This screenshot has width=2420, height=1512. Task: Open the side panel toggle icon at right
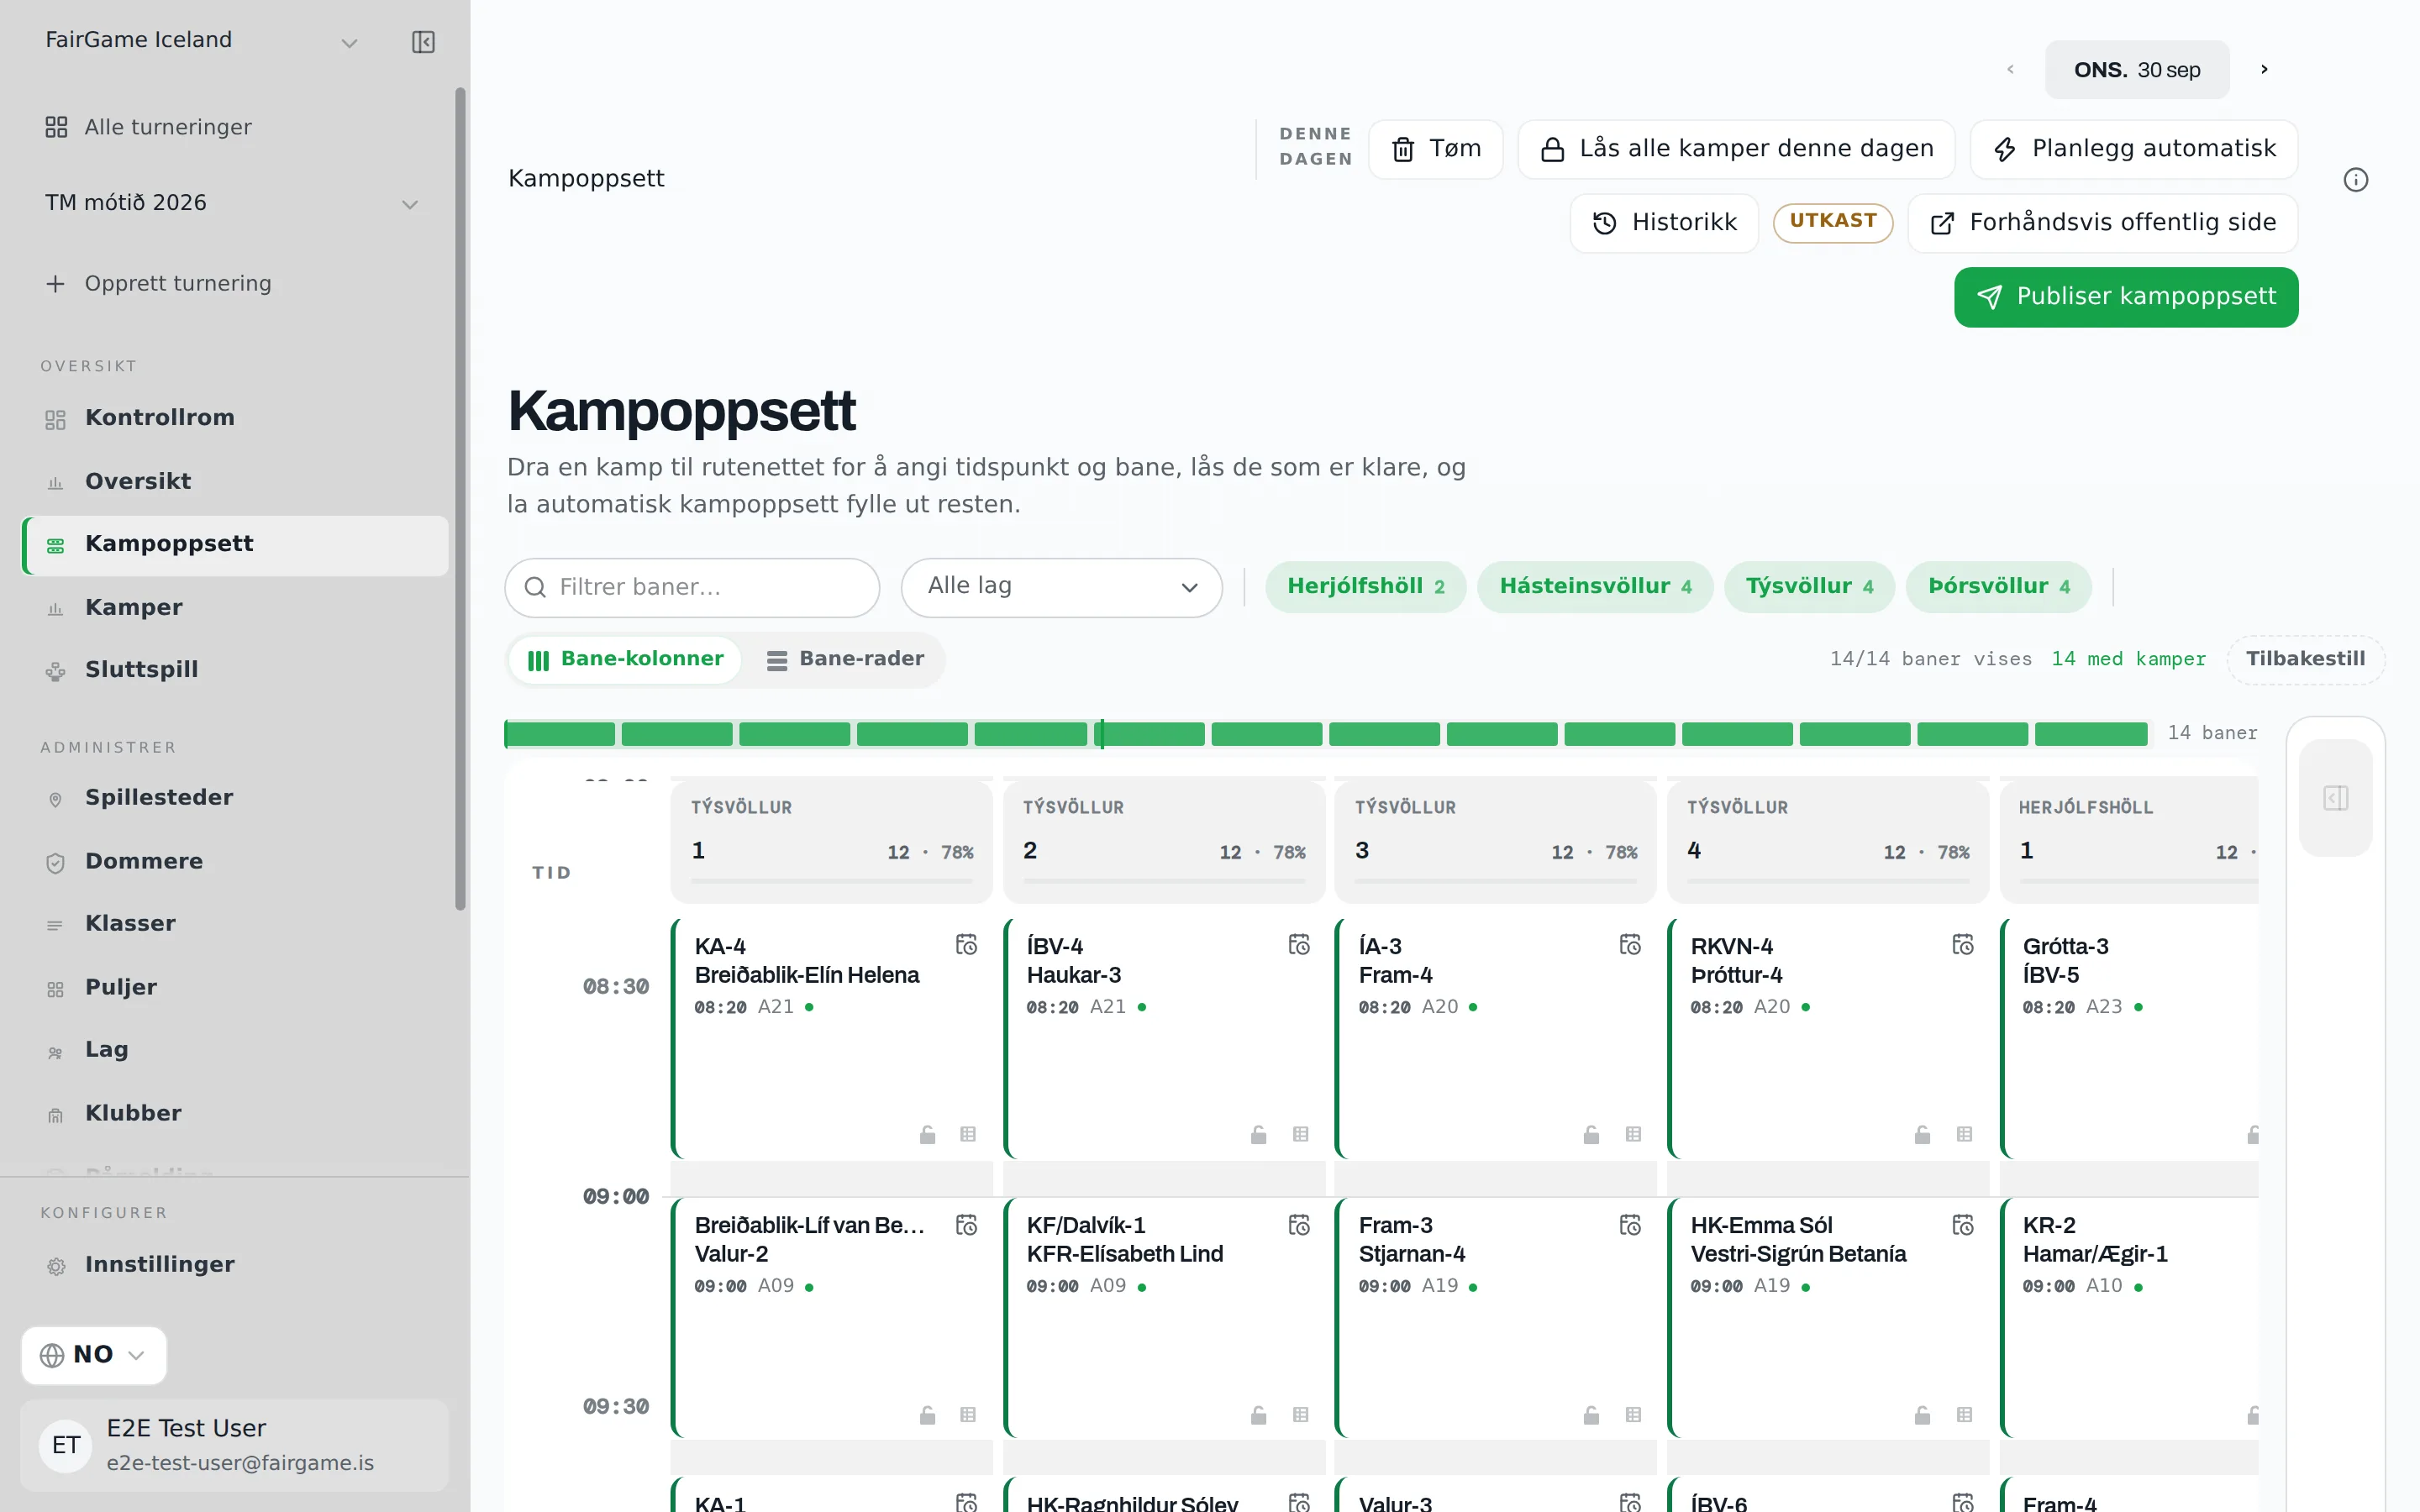2335,798
